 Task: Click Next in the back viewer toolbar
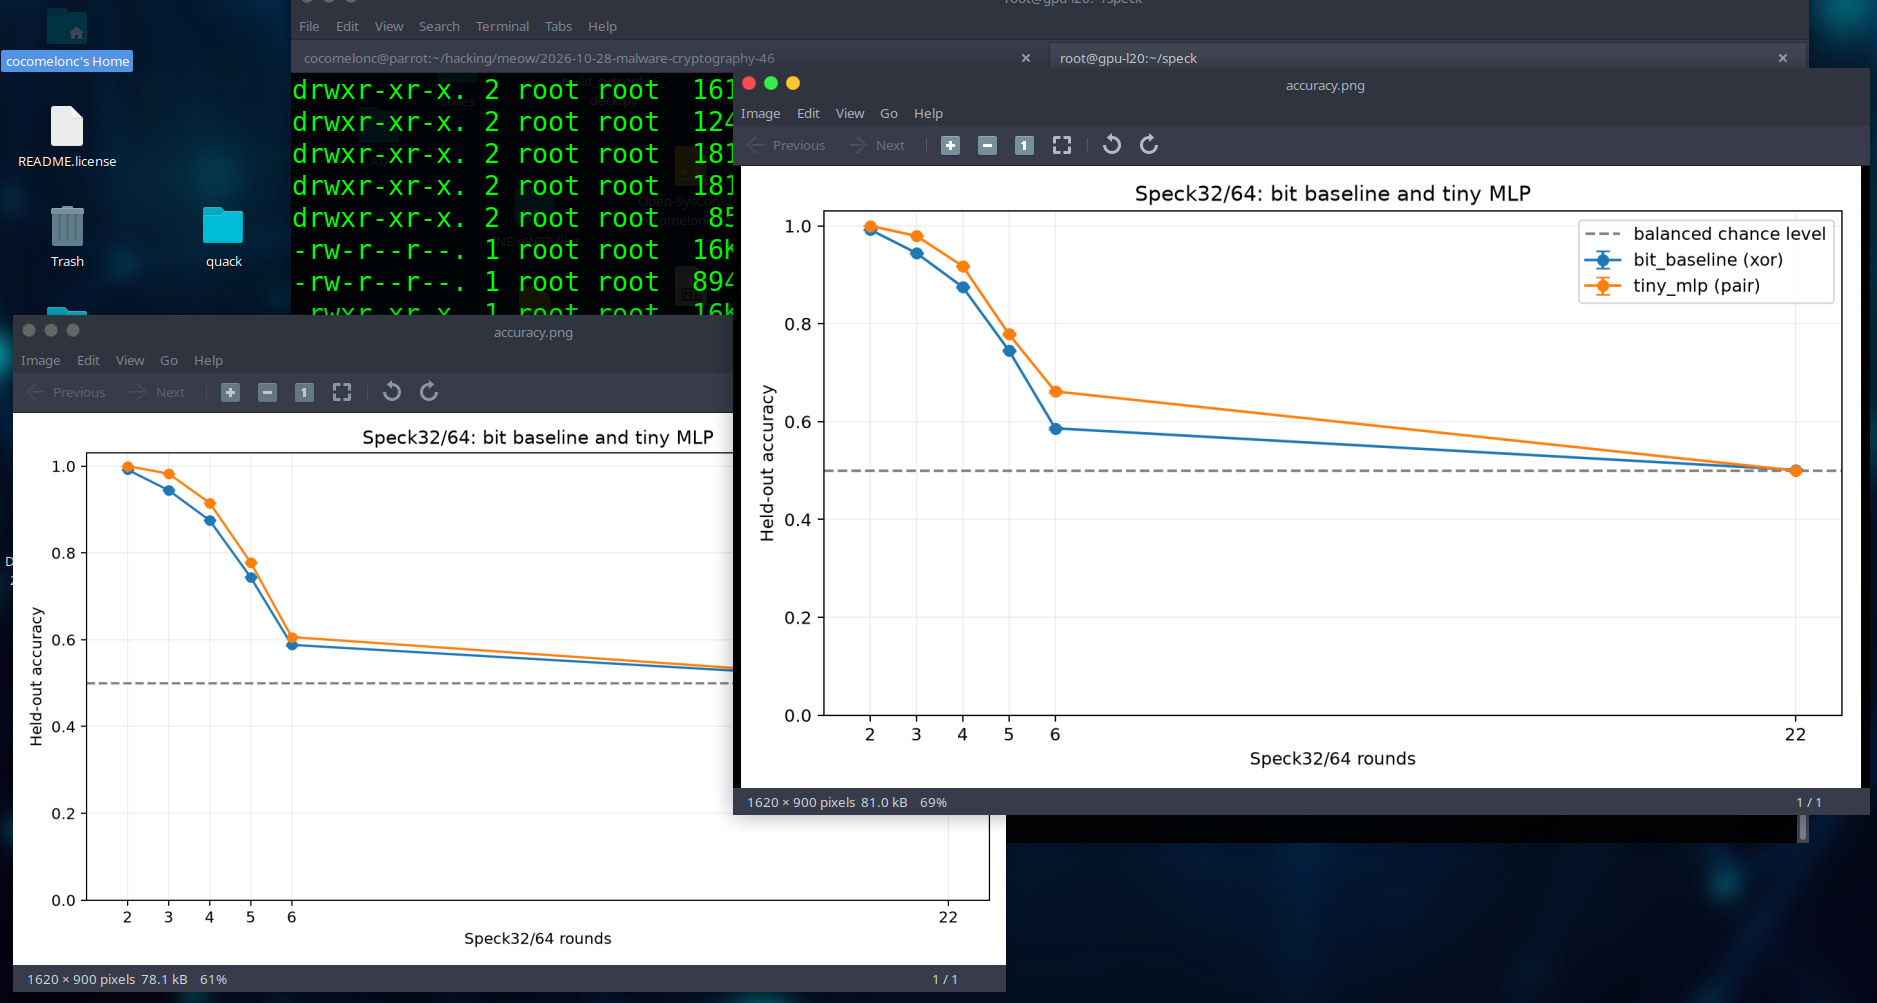[x=157, y=393]
